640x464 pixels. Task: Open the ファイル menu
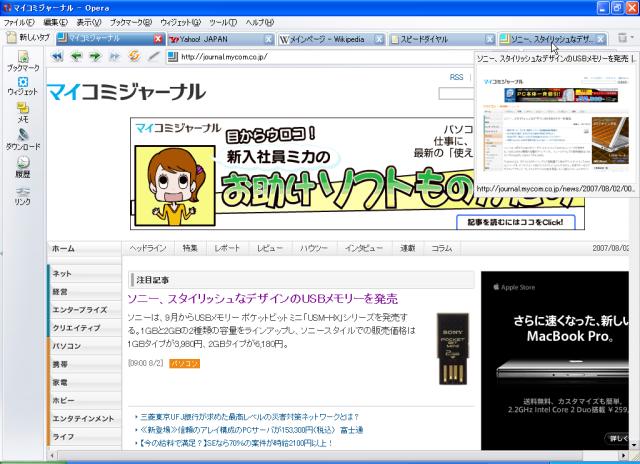tap(19, 22)
